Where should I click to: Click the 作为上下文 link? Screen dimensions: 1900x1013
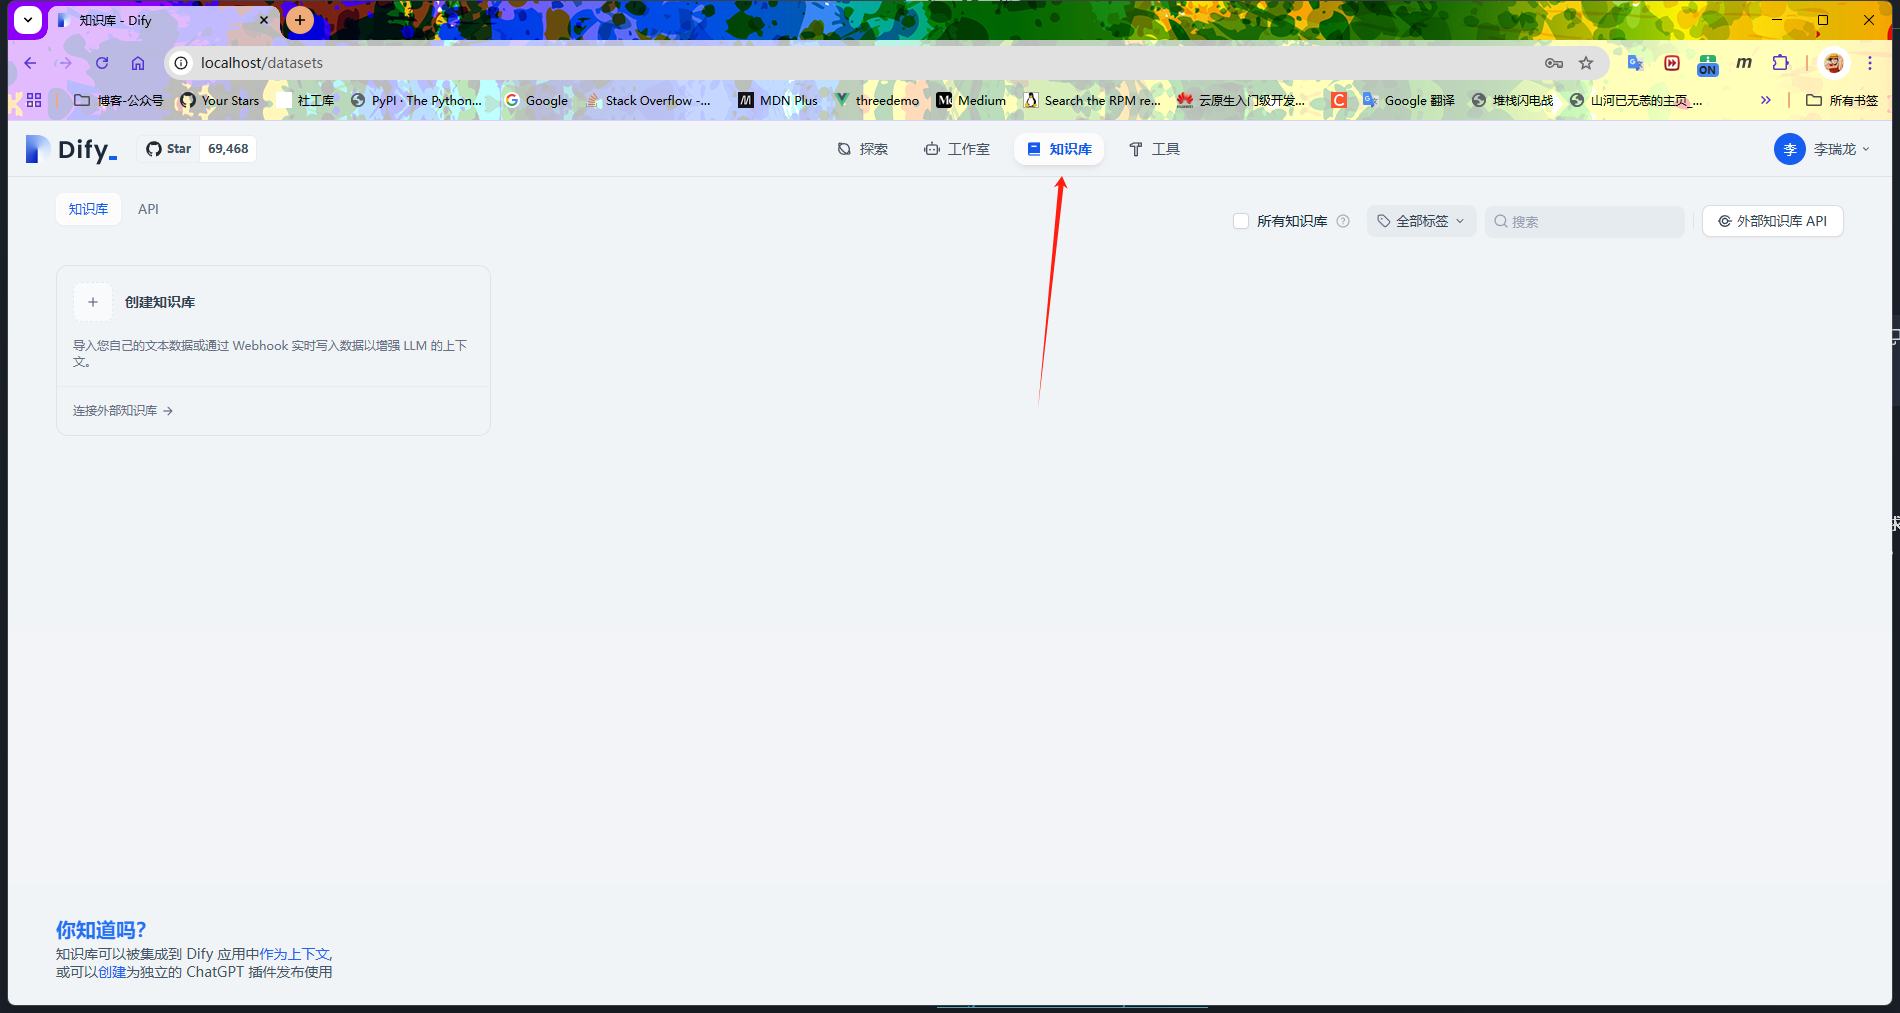[294, 954]
